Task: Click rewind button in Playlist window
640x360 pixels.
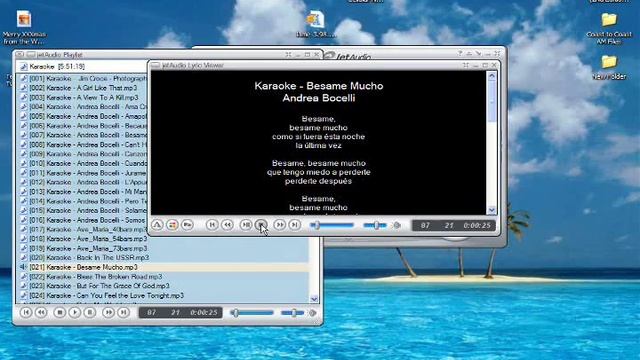Action: [x=41, y=312]
